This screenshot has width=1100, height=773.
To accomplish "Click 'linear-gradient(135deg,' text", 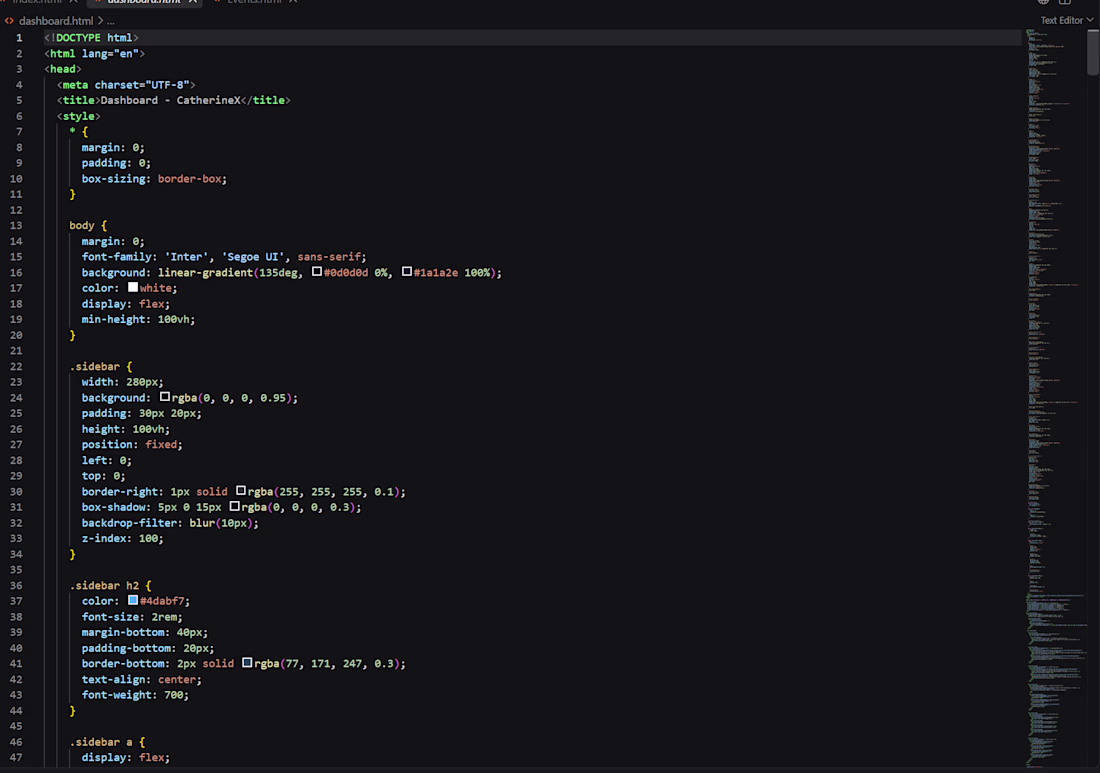I will point(230,273).
